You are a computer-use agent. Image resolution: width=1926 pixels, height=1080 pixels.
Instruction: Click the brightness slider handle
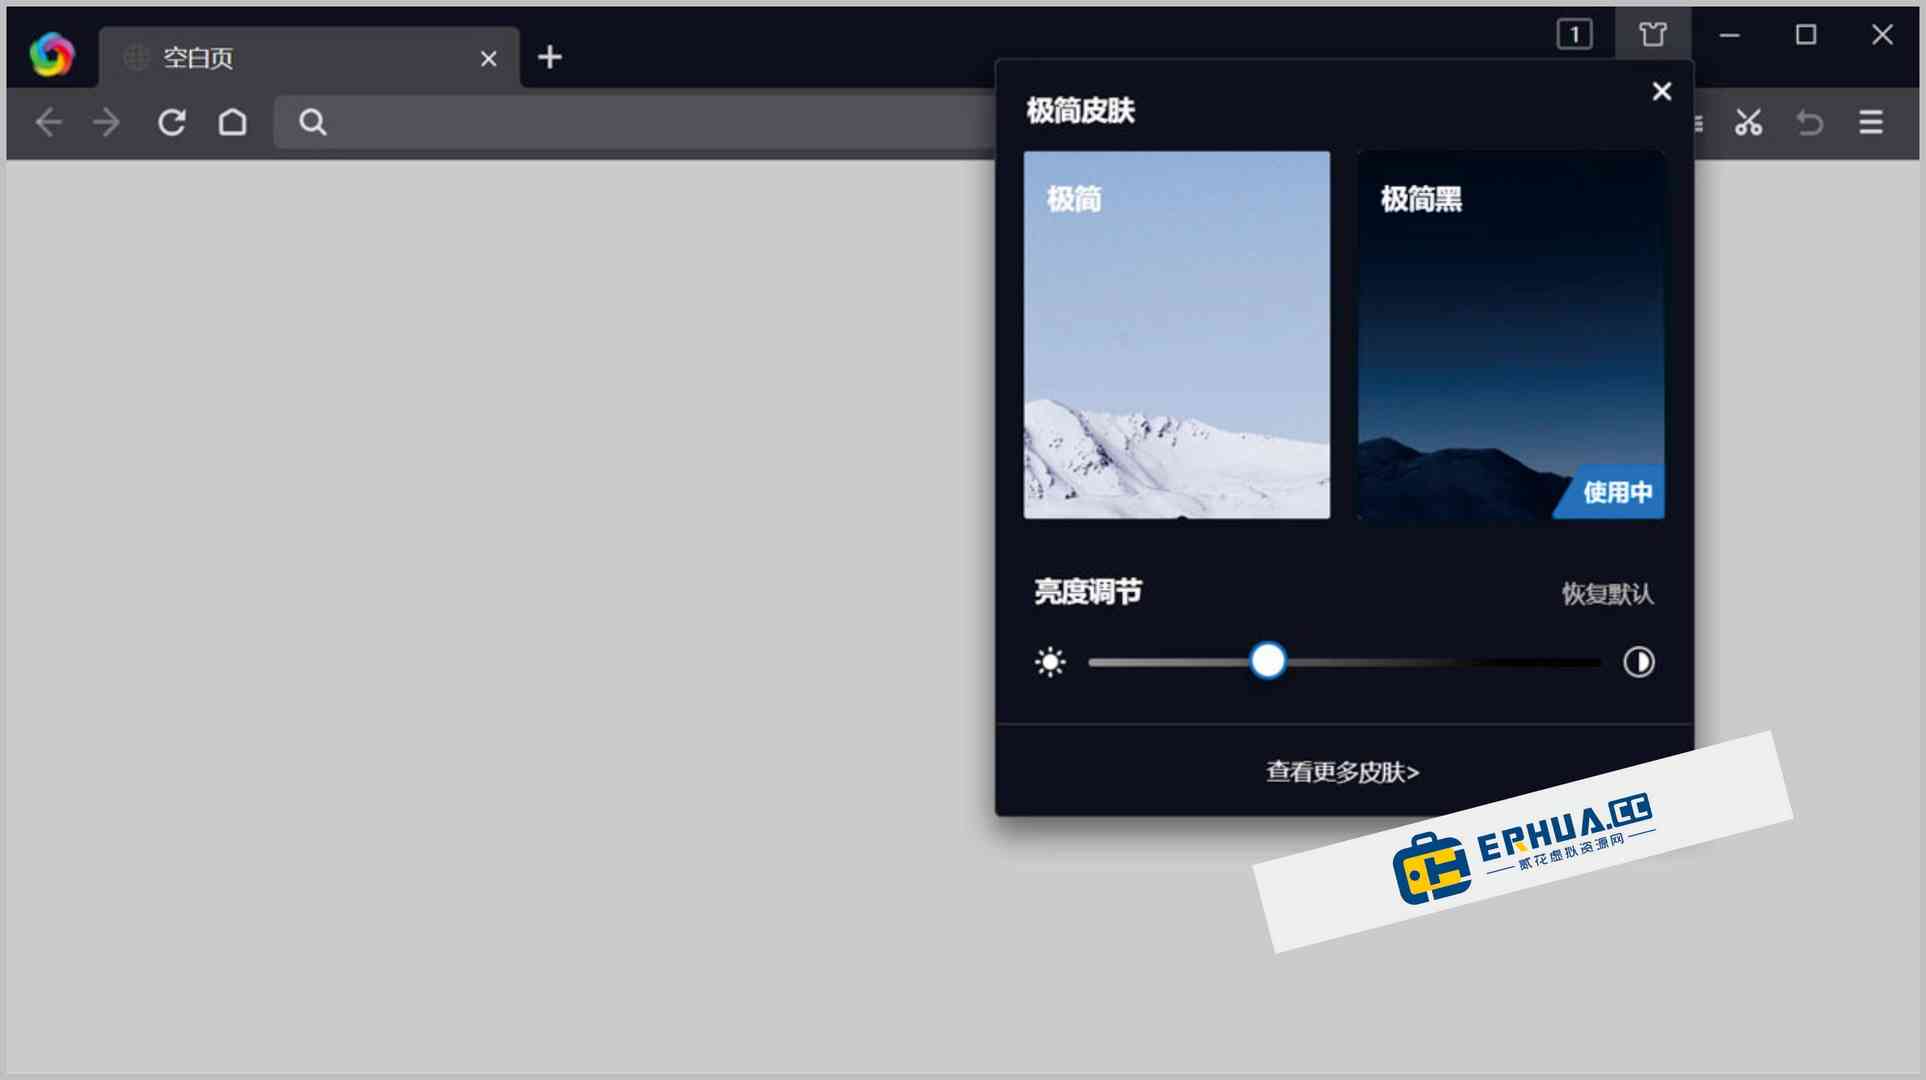pos(1268,661)
